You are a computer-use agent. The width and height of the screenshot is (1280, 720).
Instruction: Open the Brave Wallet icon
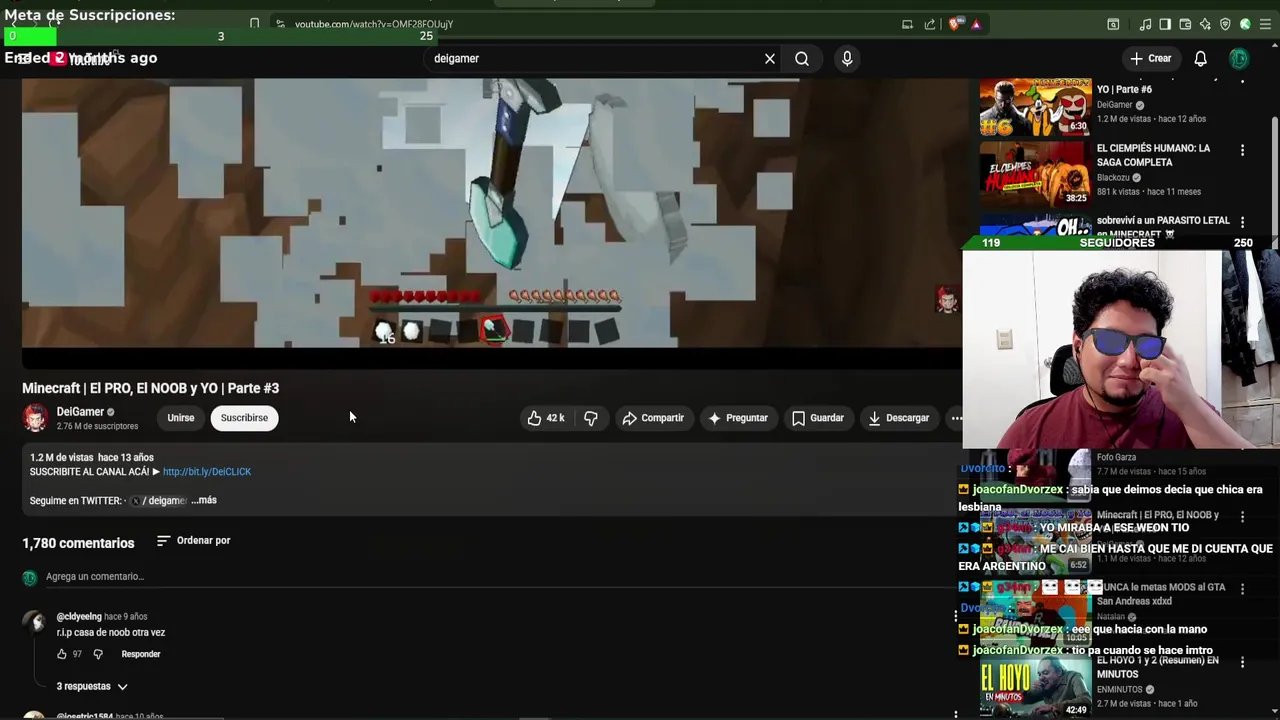click(x=1185, y=24)
